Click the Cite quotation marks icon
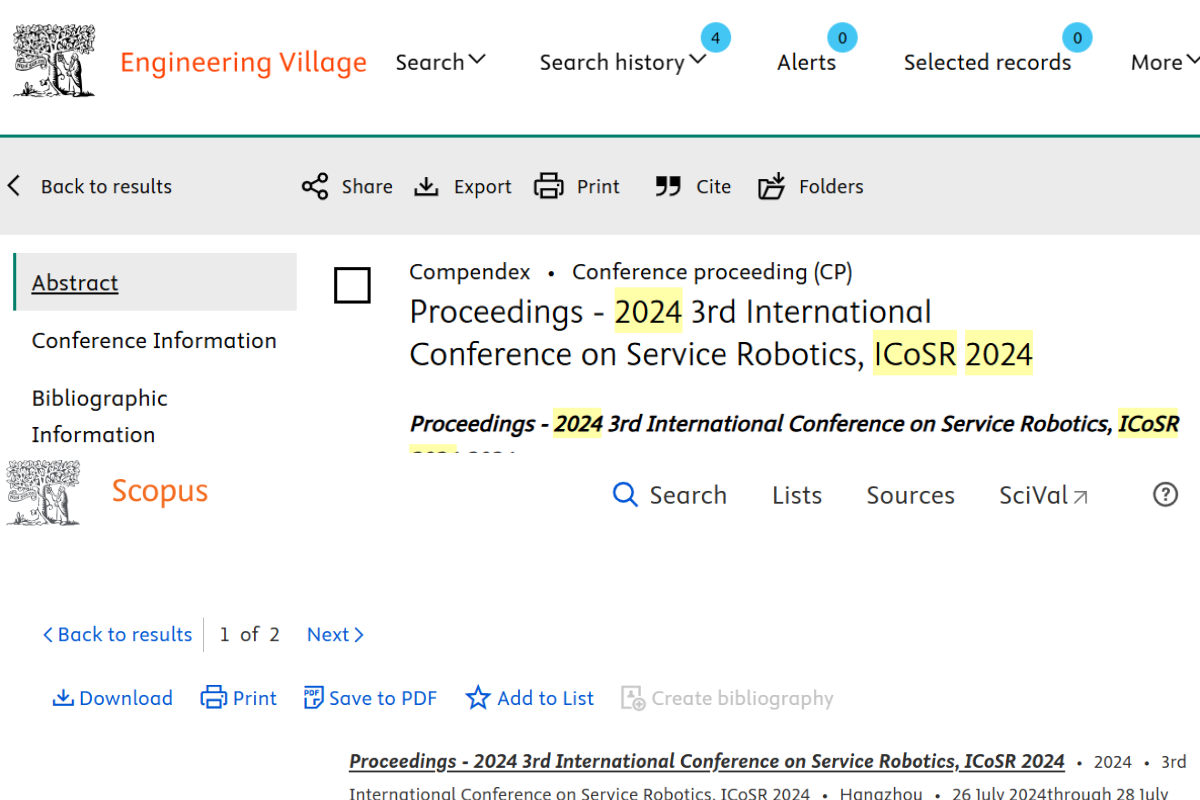Image resolution: width=1200 pixels, height=800 pixels. [668, 186]
